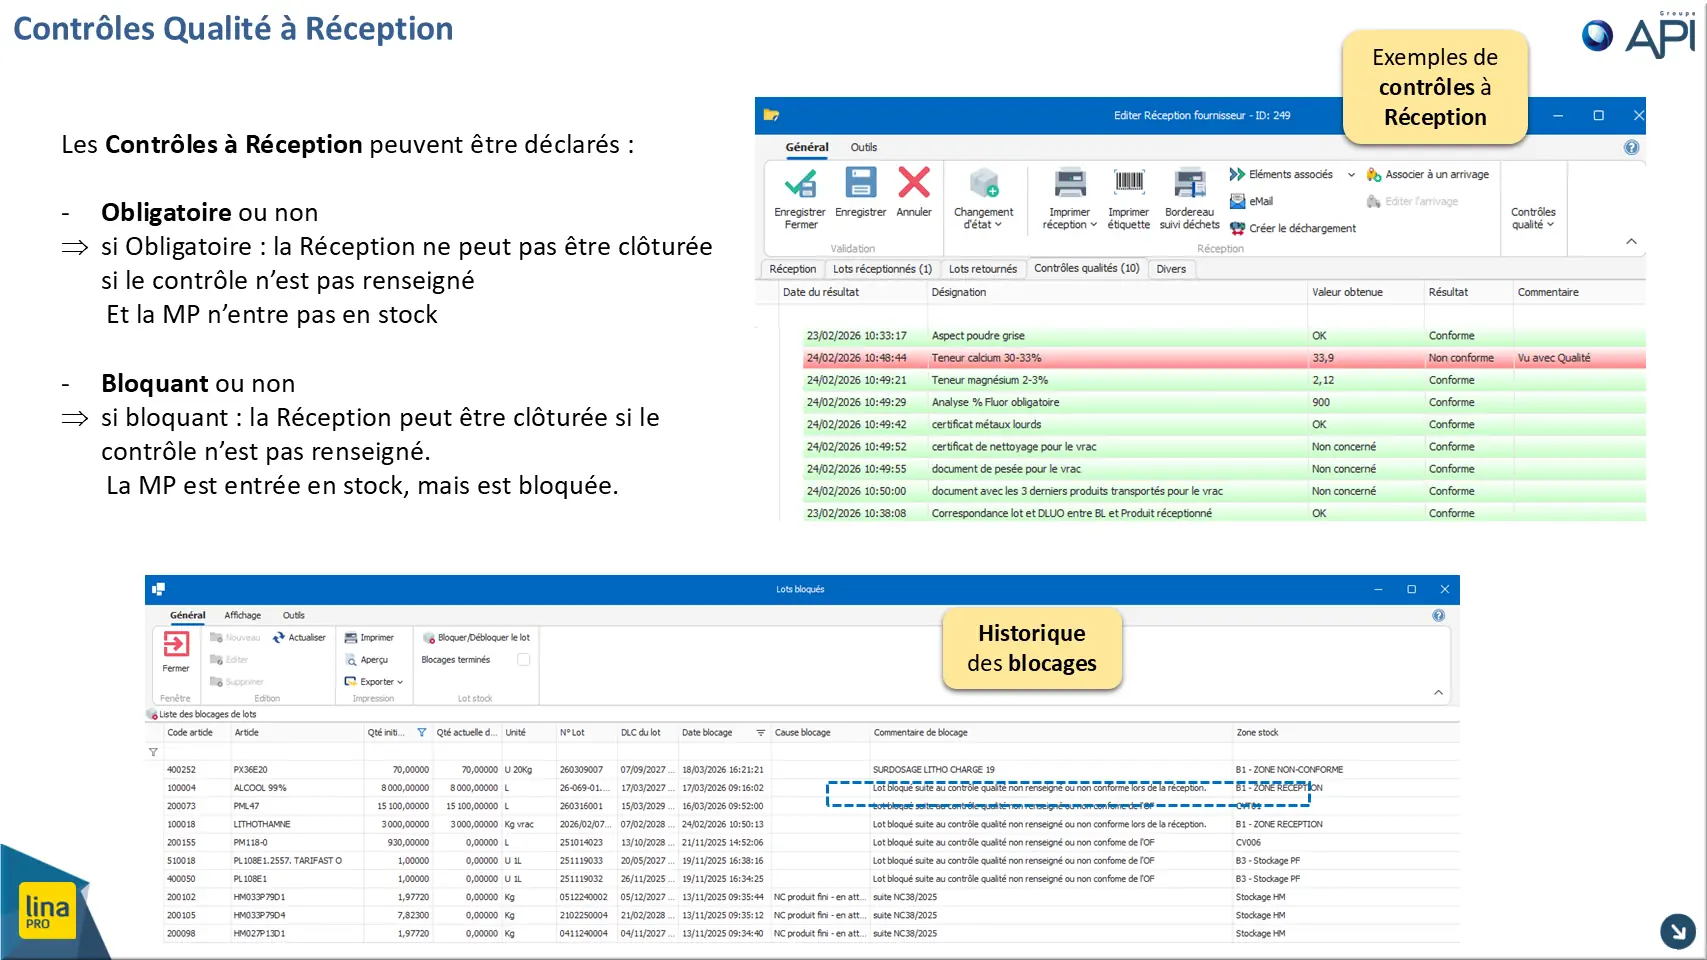Click the Actualiser refresh icon
The width and height of the screenshot is (1707, 960).
(x=279, y=637)
